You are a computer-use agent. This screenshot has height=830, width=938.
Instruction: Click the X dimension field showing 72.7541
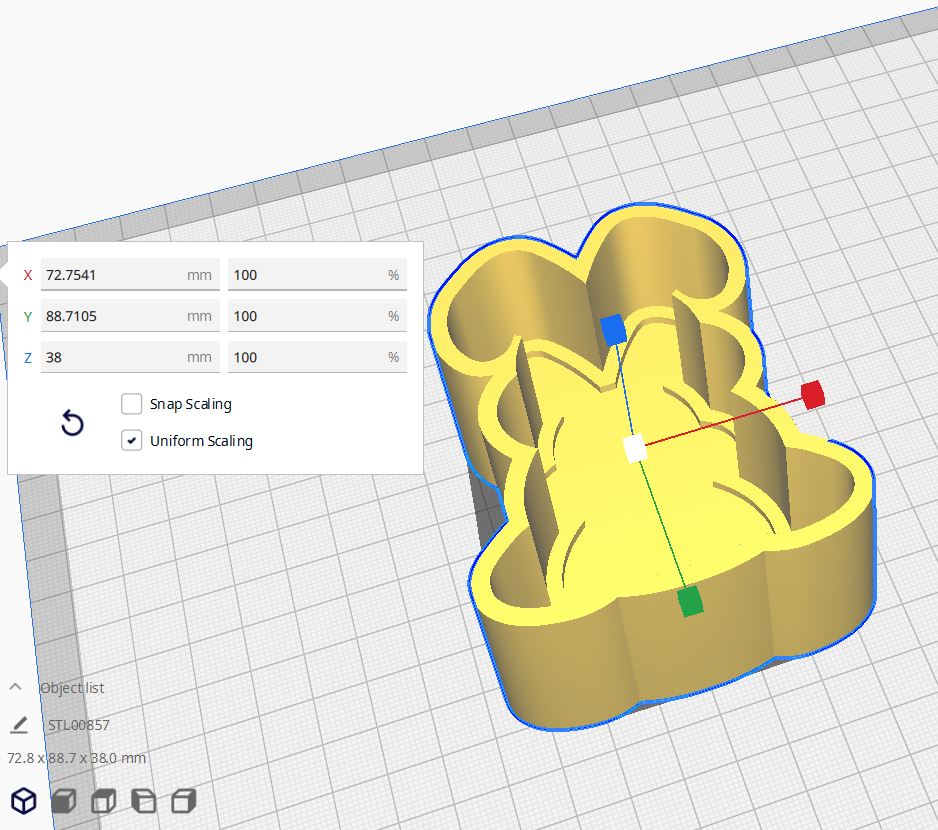pyautogui.click(x=130, y=274)
